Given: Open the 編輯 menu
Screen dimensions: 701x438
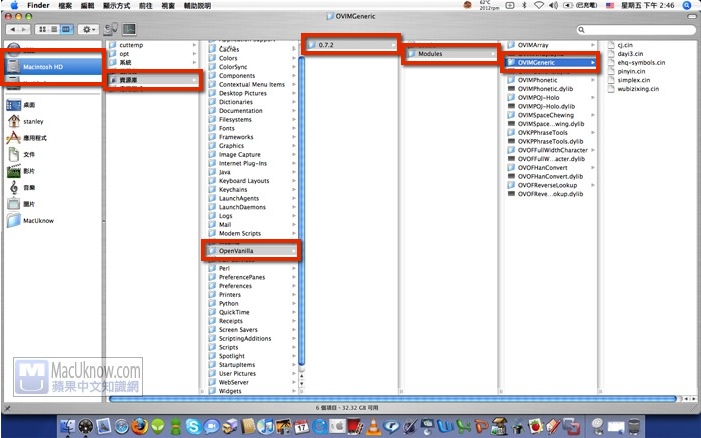Looking at the screenshot, I should (87, 6).
